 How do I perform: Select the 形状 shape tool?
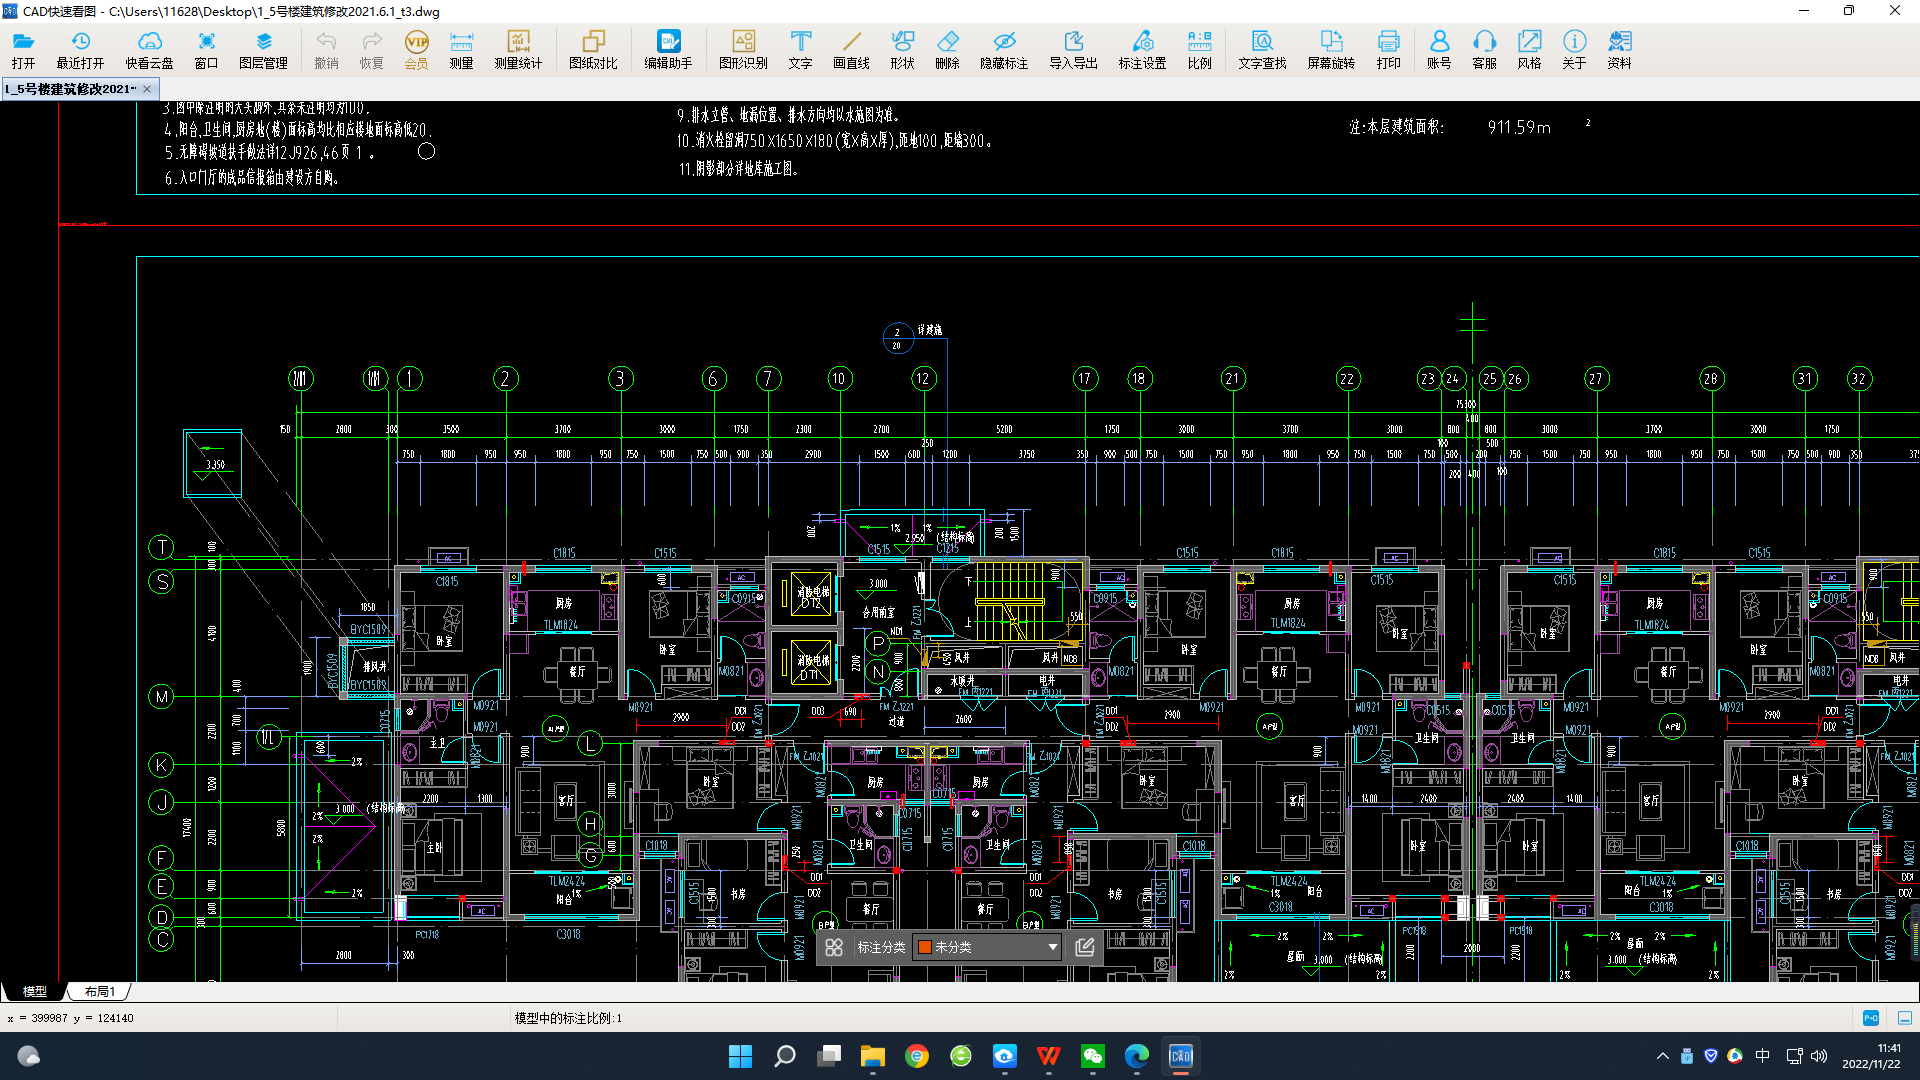902,49
